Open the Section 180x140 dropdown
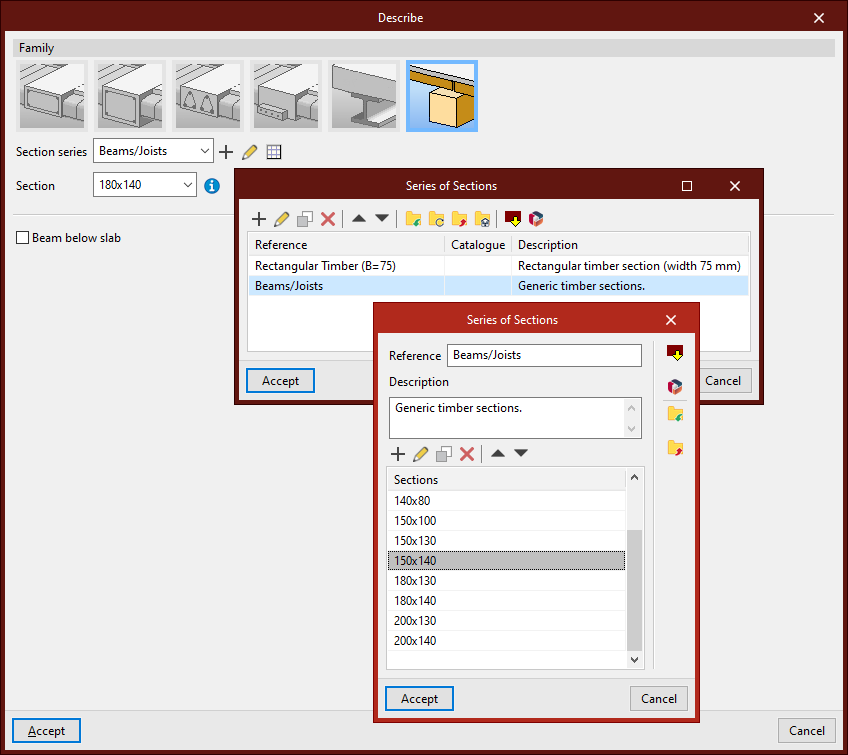The image size is (848, 755). 144,185
